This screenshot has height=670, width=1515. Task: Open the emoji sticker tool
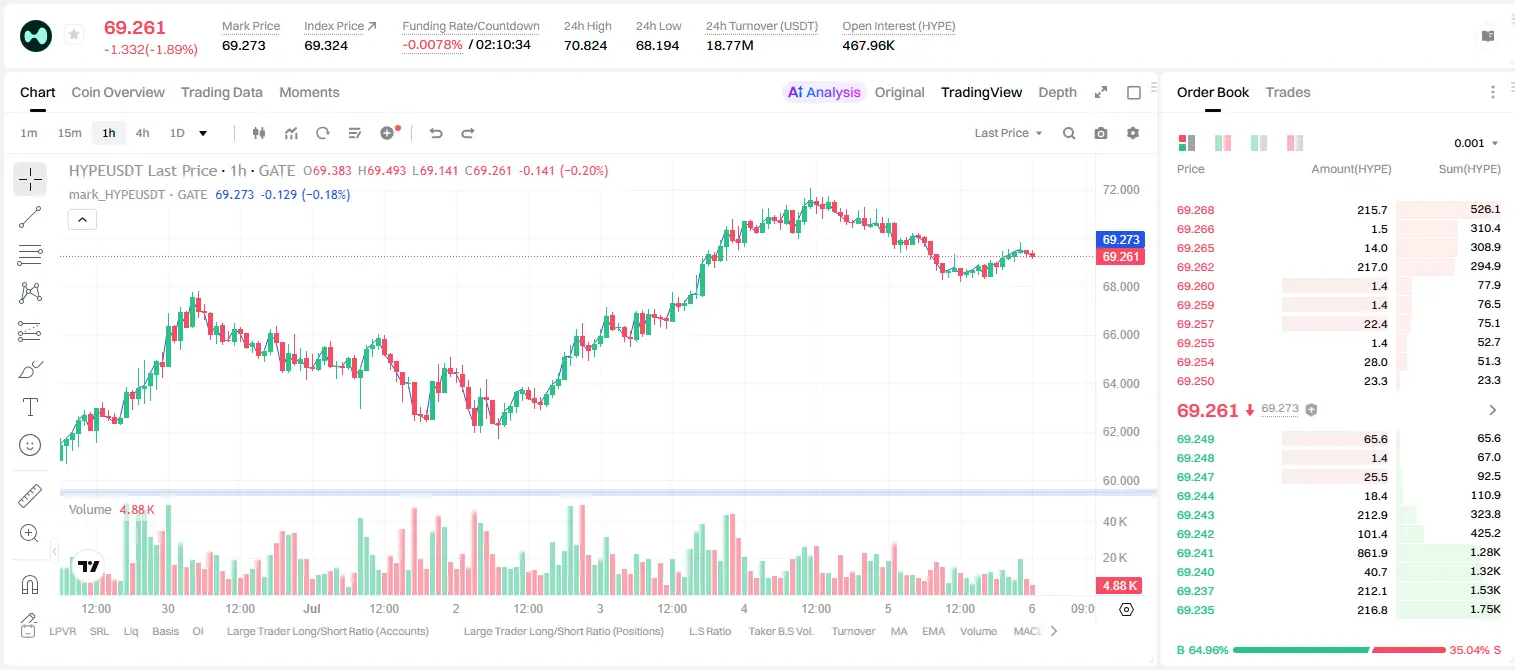(30, 445)
